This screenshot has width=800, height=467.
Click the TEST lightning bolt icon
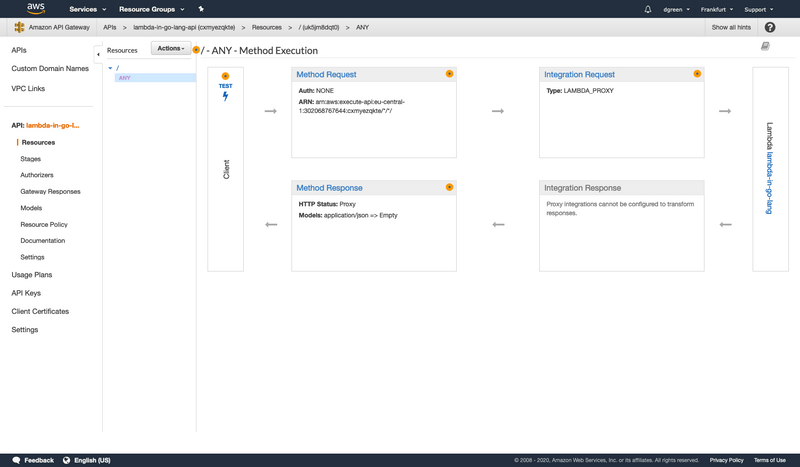pos(226,96)
